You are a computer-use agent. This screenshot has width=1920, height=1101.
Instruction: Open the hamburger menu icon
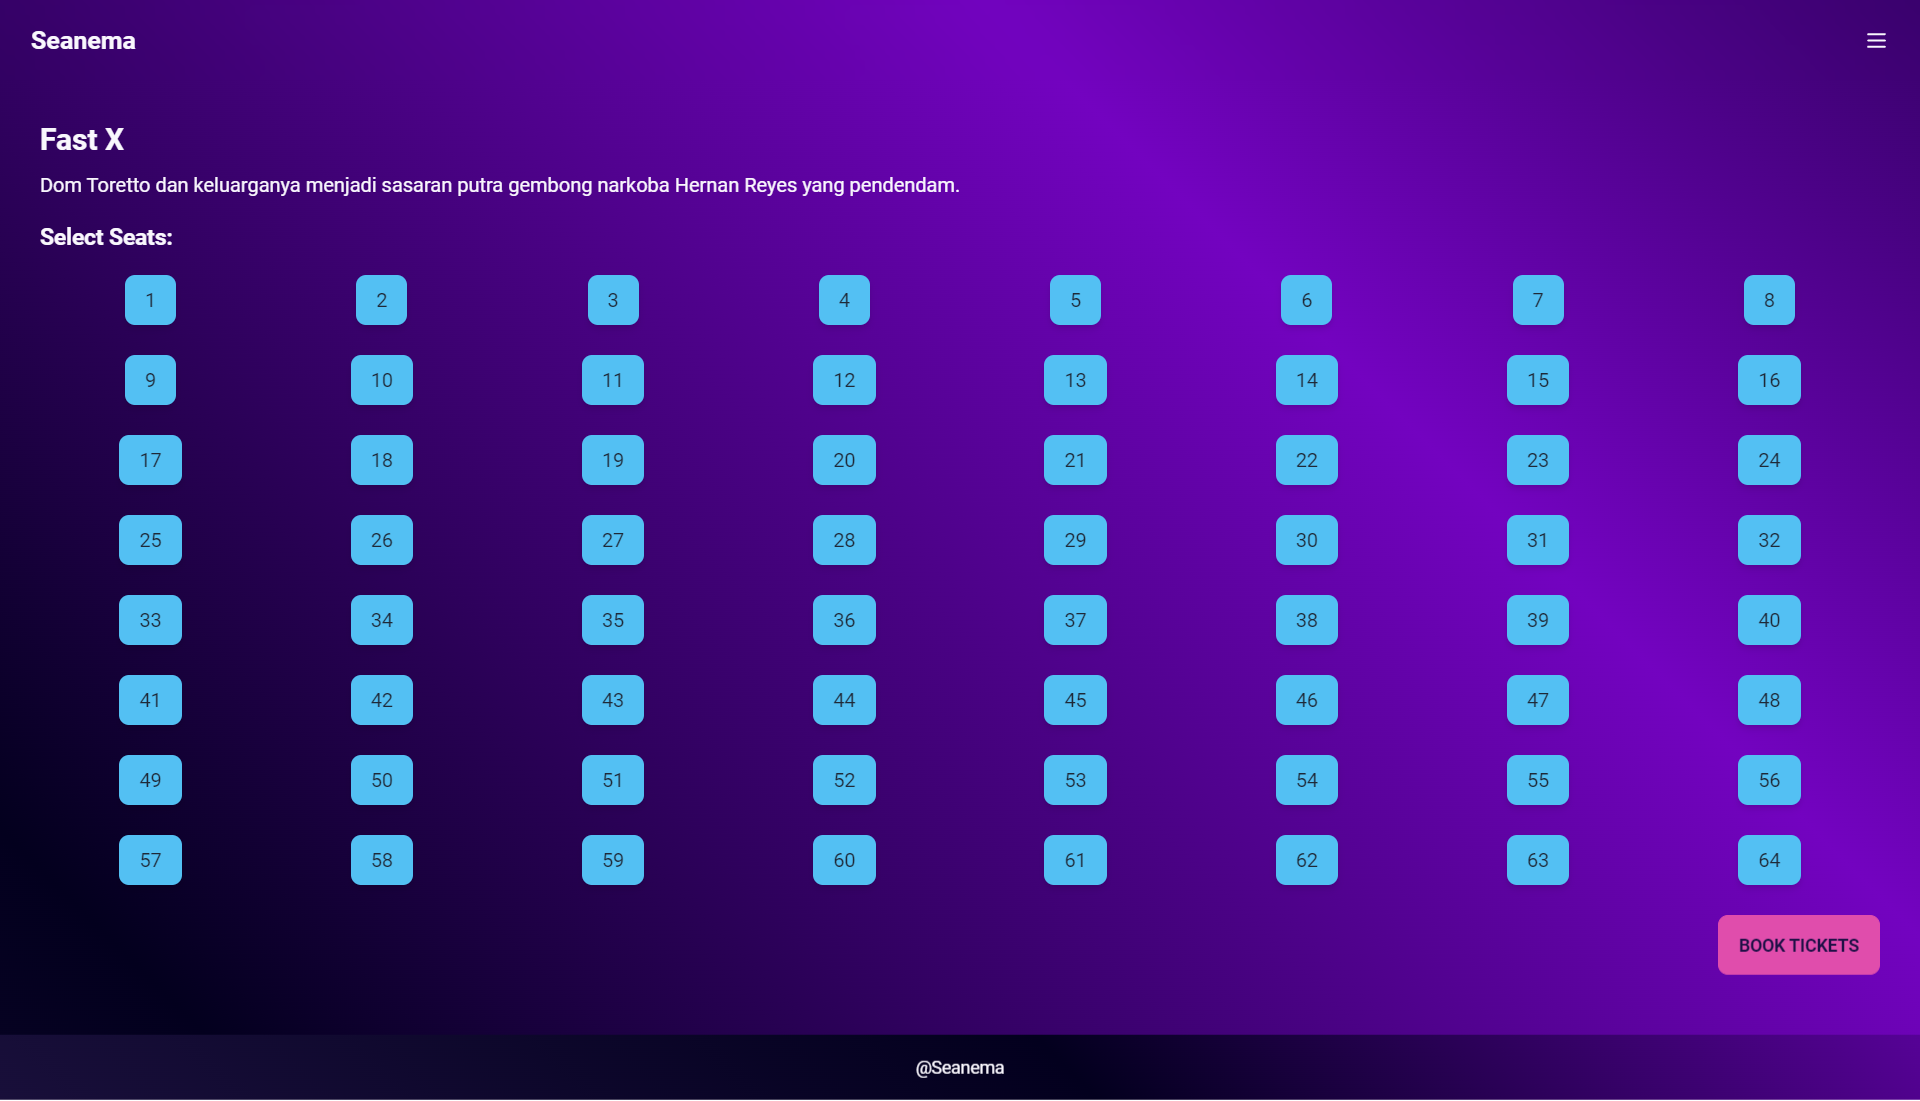pyautogui.click(x=1876, y=41)
